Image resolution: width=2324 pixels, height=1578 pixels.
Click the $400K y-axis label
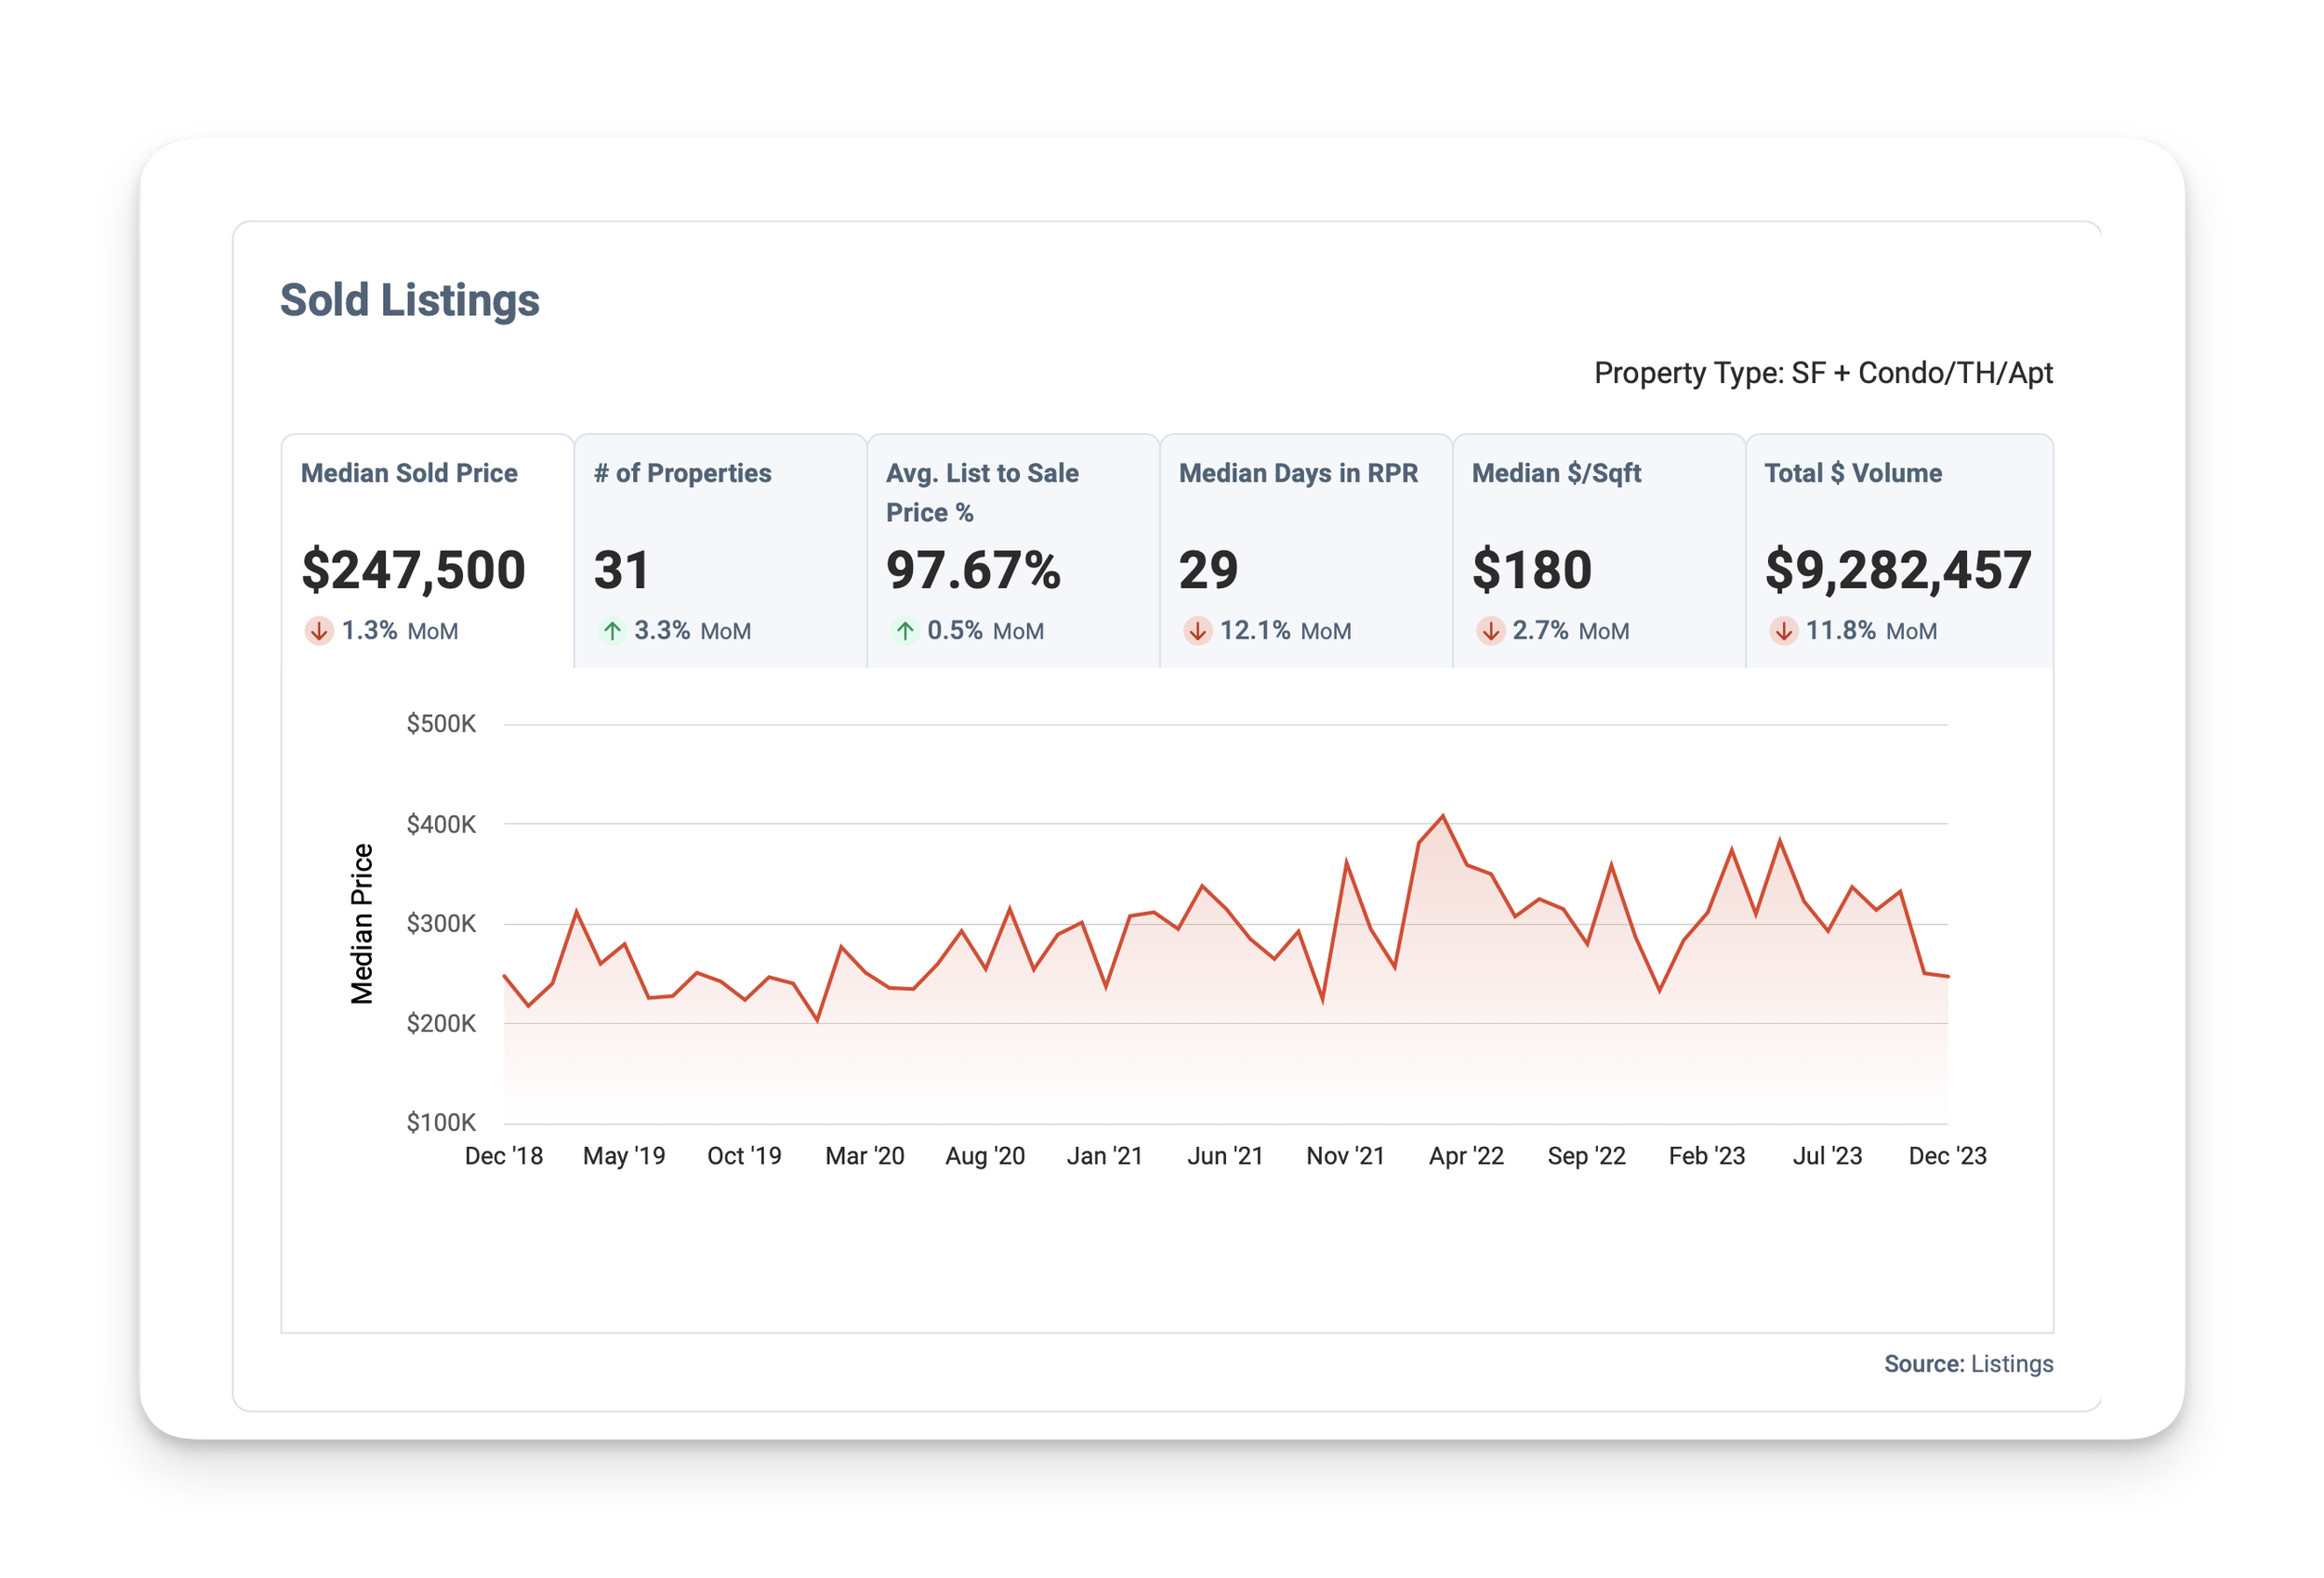pos(441,824)
